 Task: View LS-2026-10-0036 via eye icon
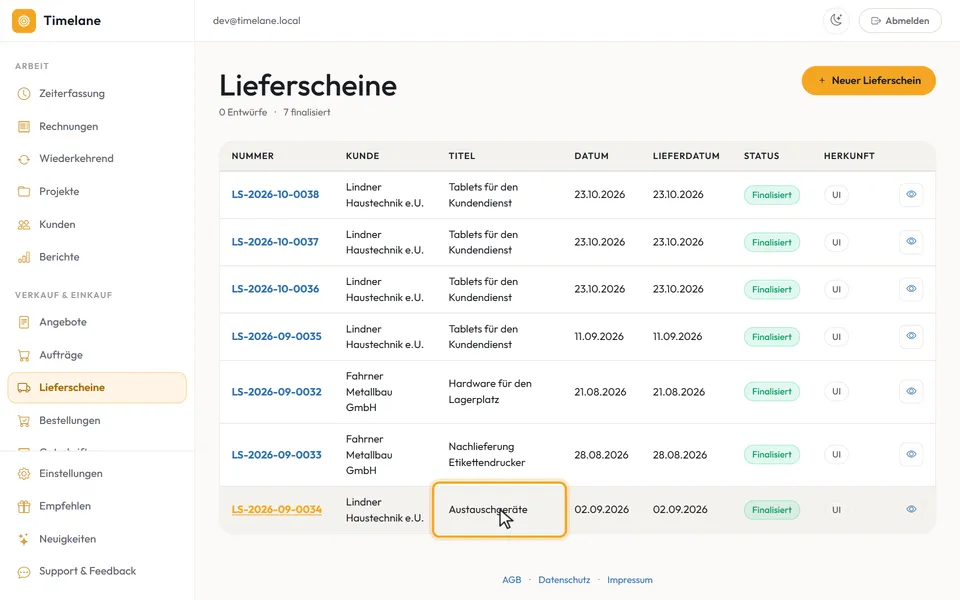(911, 288)
